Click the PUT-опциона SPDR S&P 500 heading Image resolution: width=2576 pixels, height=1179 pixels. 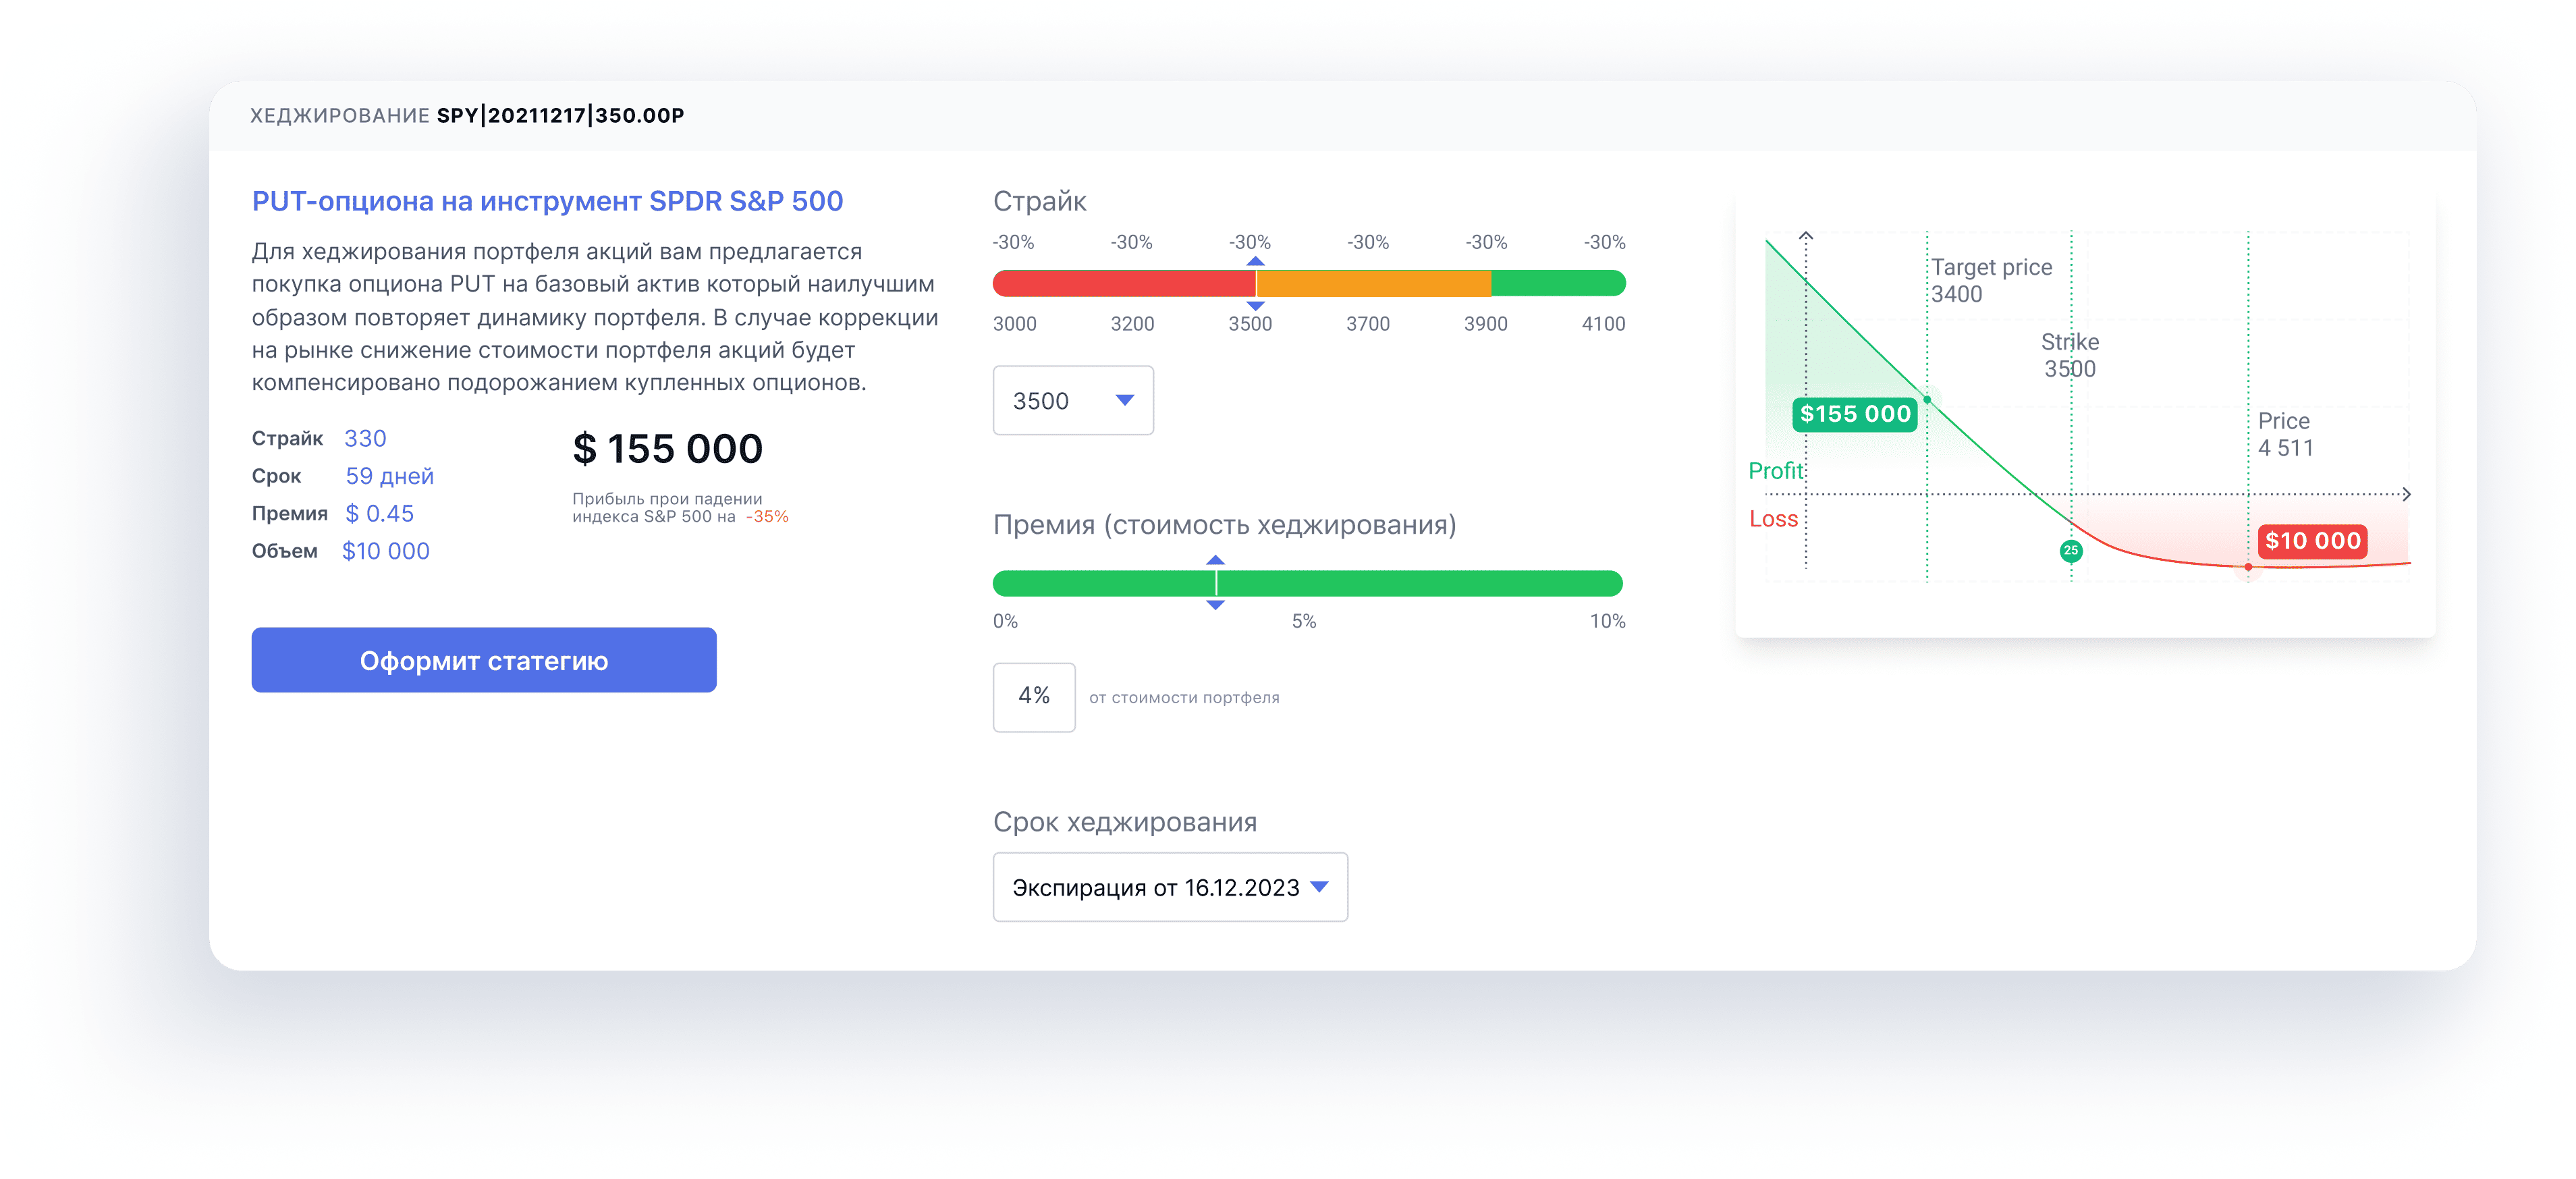[x=547, y=201]
